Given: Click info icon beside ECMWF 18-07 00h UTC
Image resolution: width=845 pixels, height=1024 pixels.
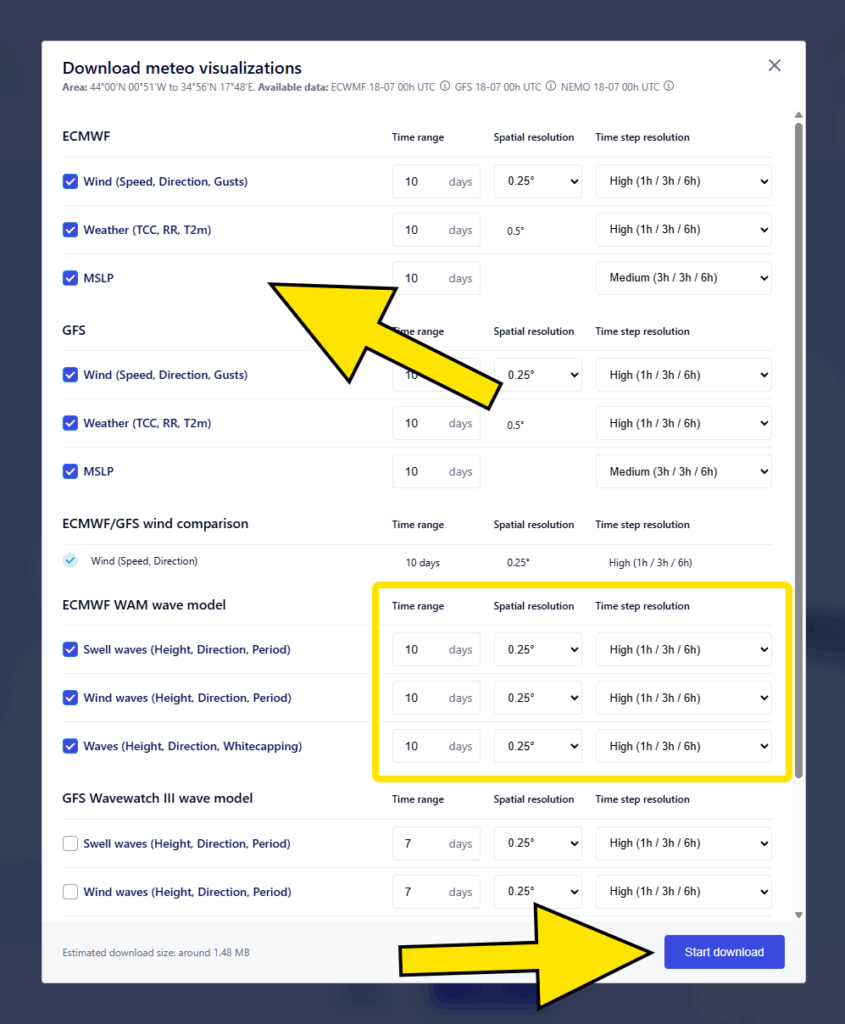Looking at the screenshot, I should pos(445,86).
